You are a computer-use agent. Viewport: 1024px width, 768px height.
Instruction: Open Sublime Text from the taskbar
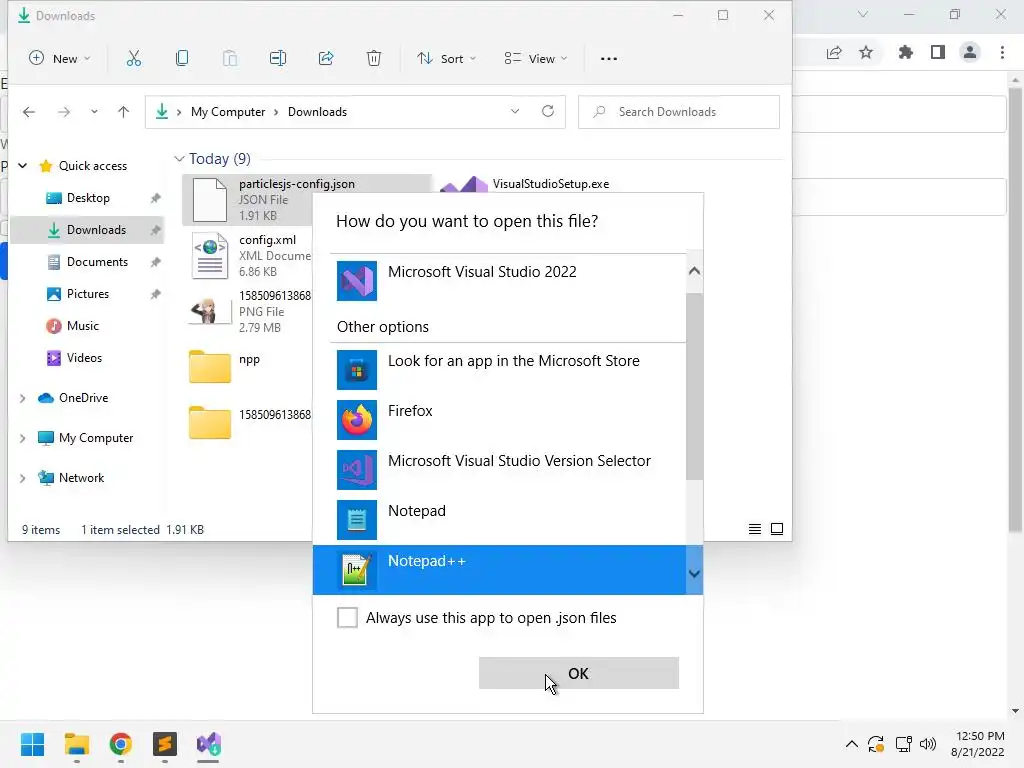click(165, 744)
